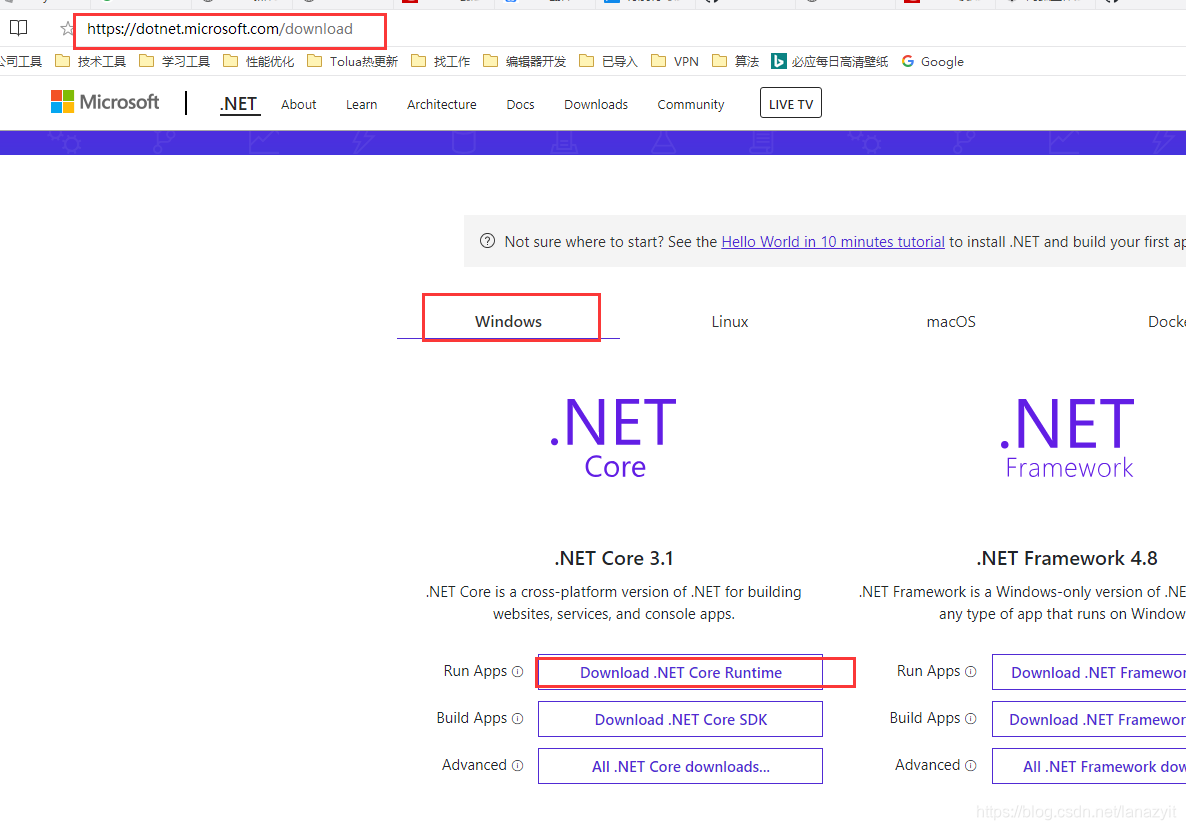Open the About menu item
1186x830 pixels.
click(x=299, y=104)
